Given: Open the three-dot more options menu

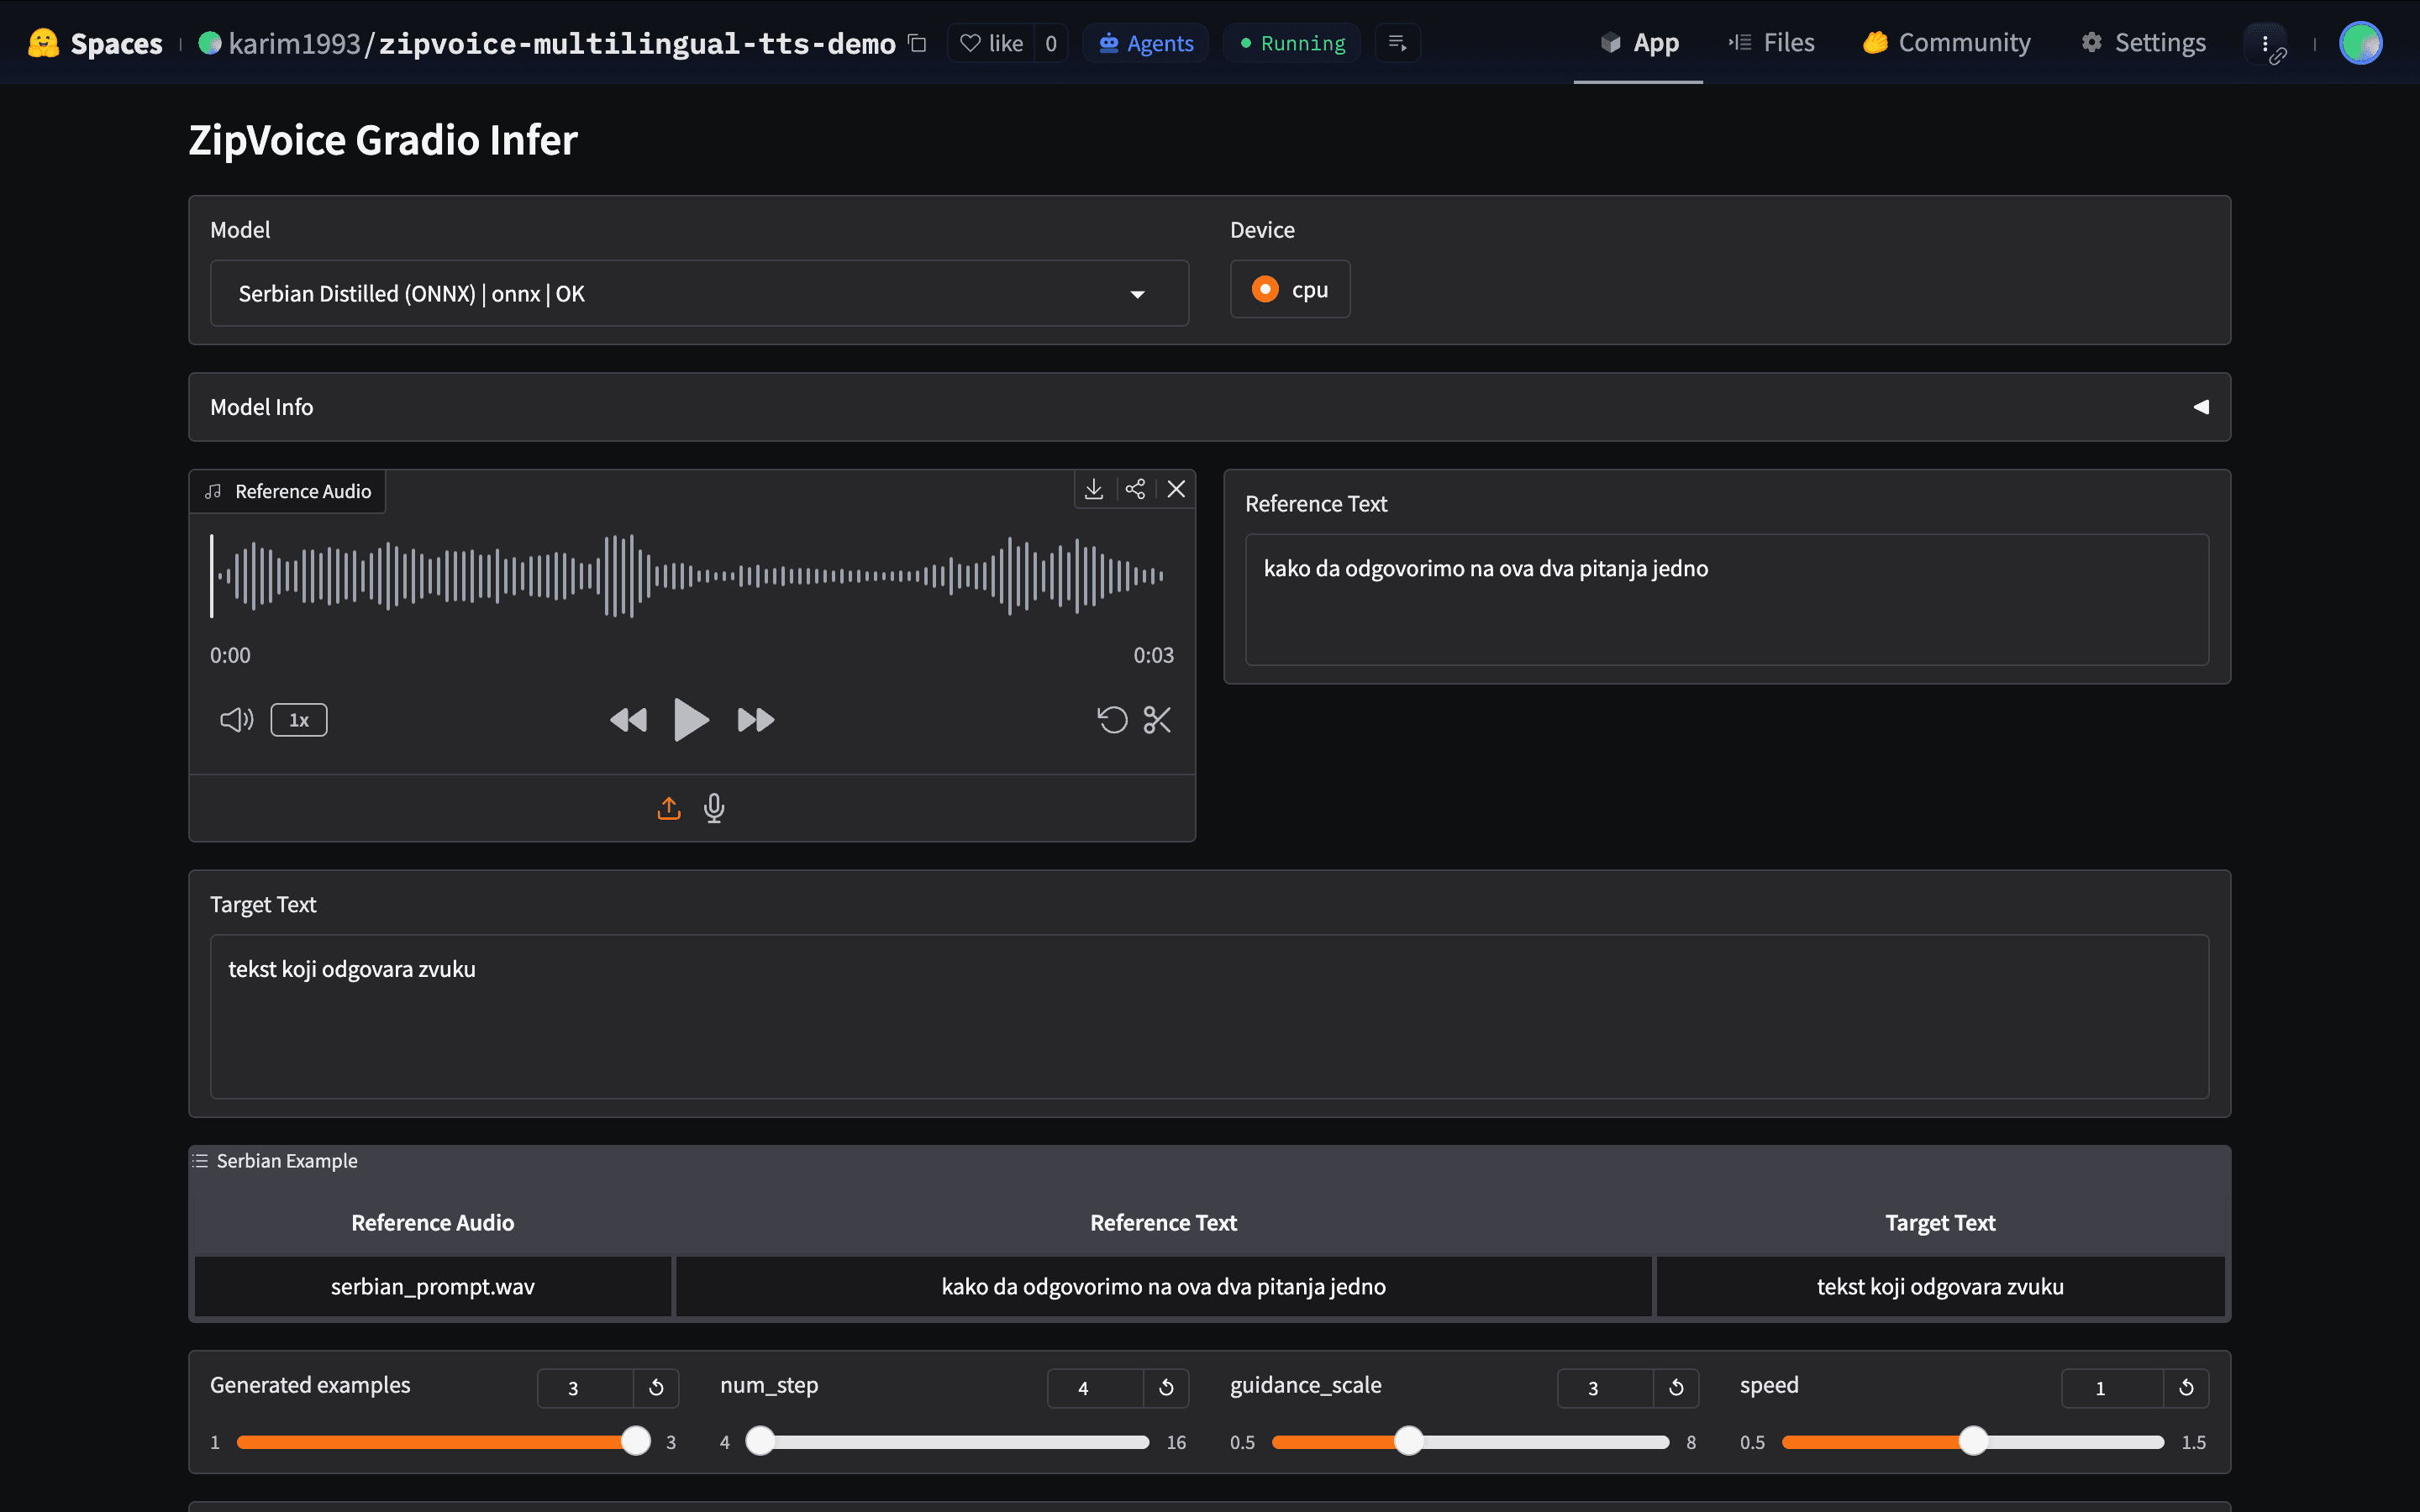Looking at the screenshot, I should [x=2266, y=43].
